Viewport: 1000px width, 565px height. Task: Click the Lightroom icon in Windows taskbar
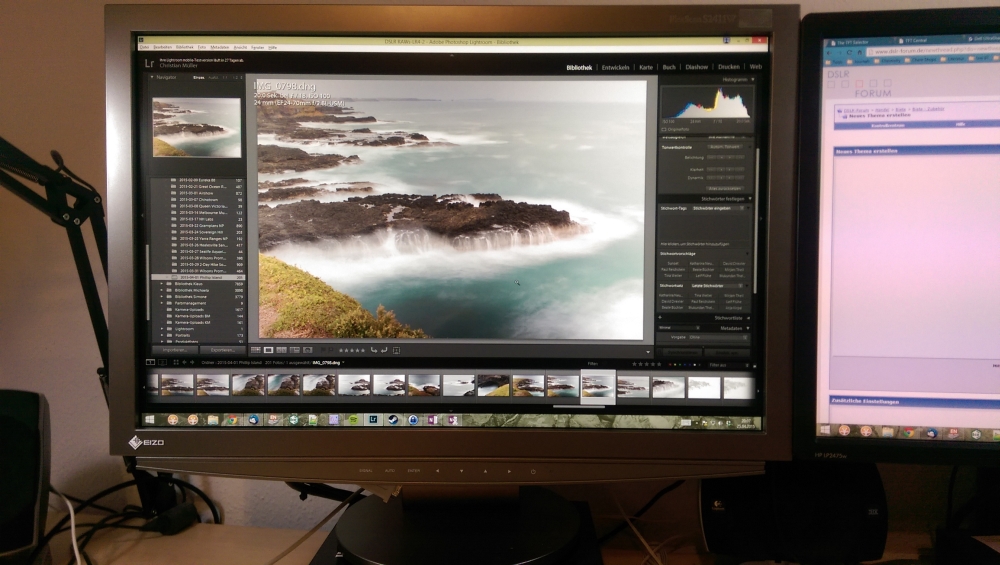coord(373,419)
